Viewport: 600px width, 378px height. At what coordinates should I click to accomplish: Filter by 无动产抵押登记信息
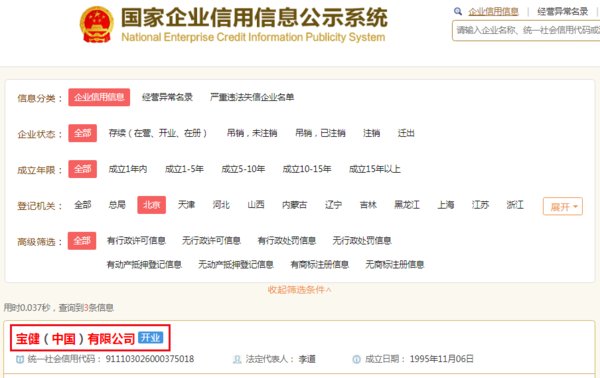click(236, 264)
